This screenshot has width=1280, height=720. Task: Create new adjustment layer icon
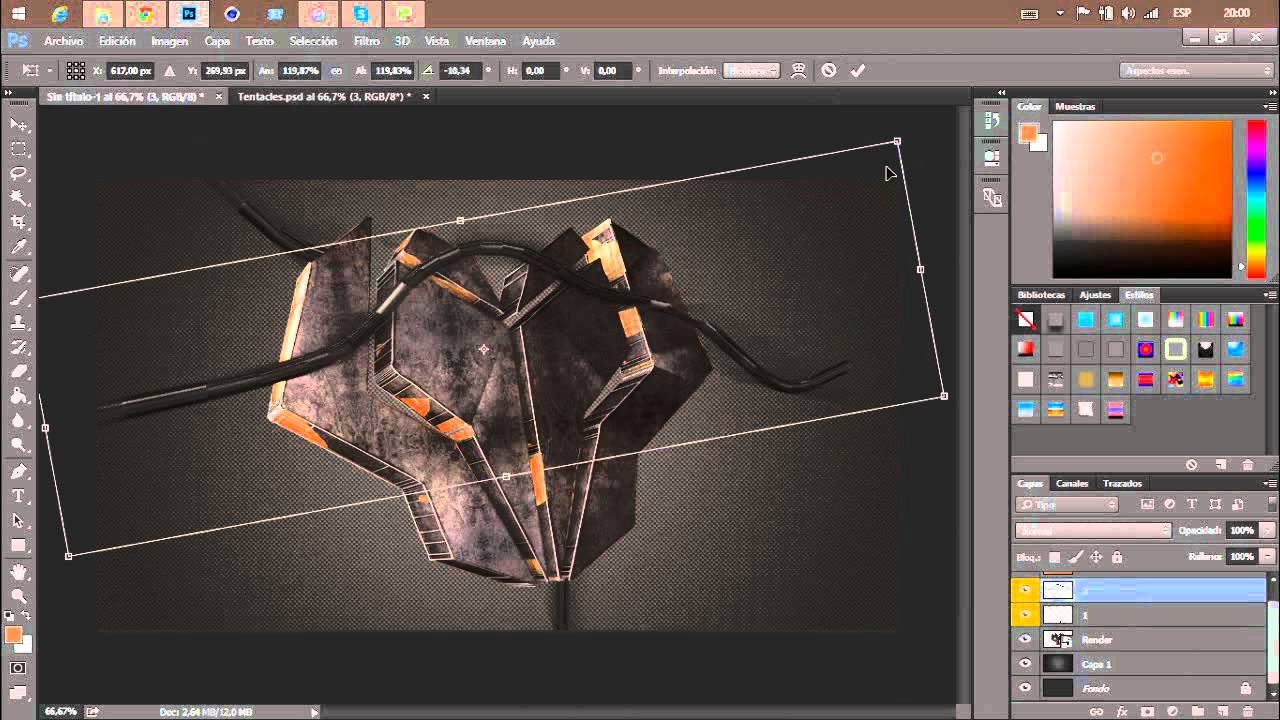1172,712
